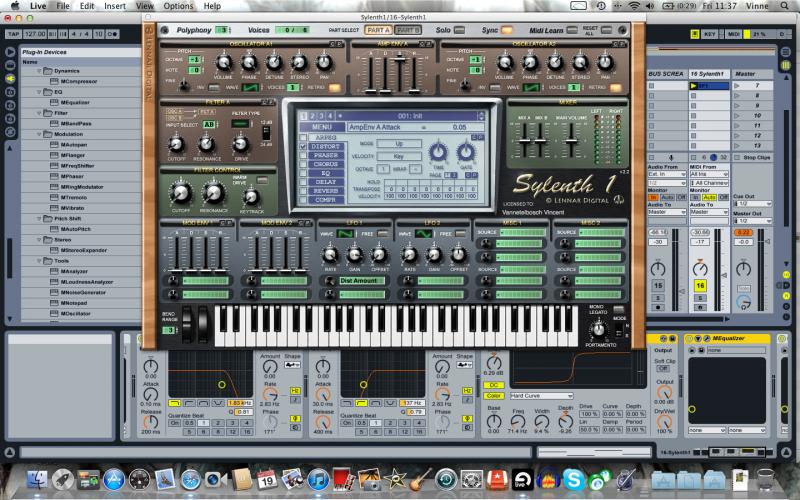Viewport: 800px width, 500px height.
Task: Enable the PHASER effect checkbox
Action: (304, 155)
